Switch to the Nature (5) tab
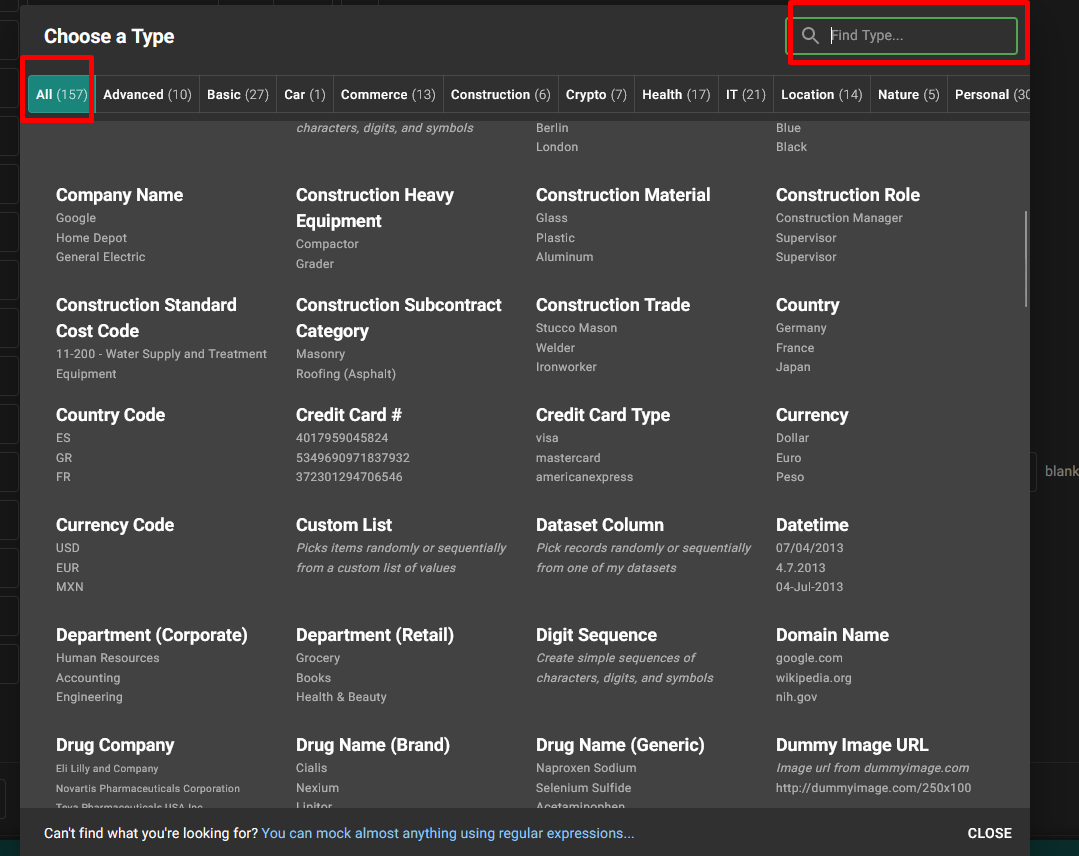 click(x=908, y=94)
